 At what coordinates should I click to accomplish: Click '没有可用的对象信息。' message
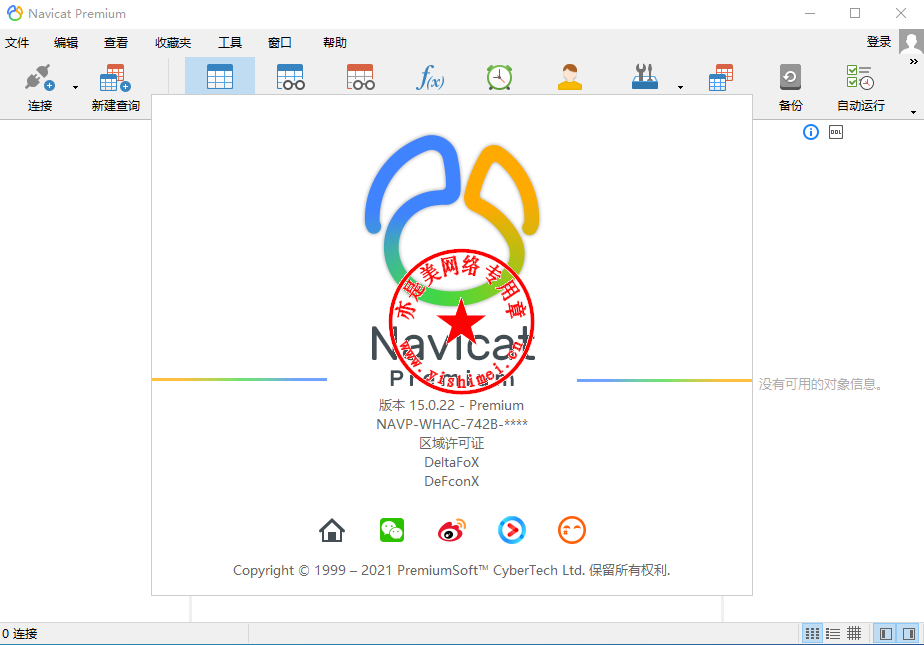pyautogui.click(x=820, y=384)
